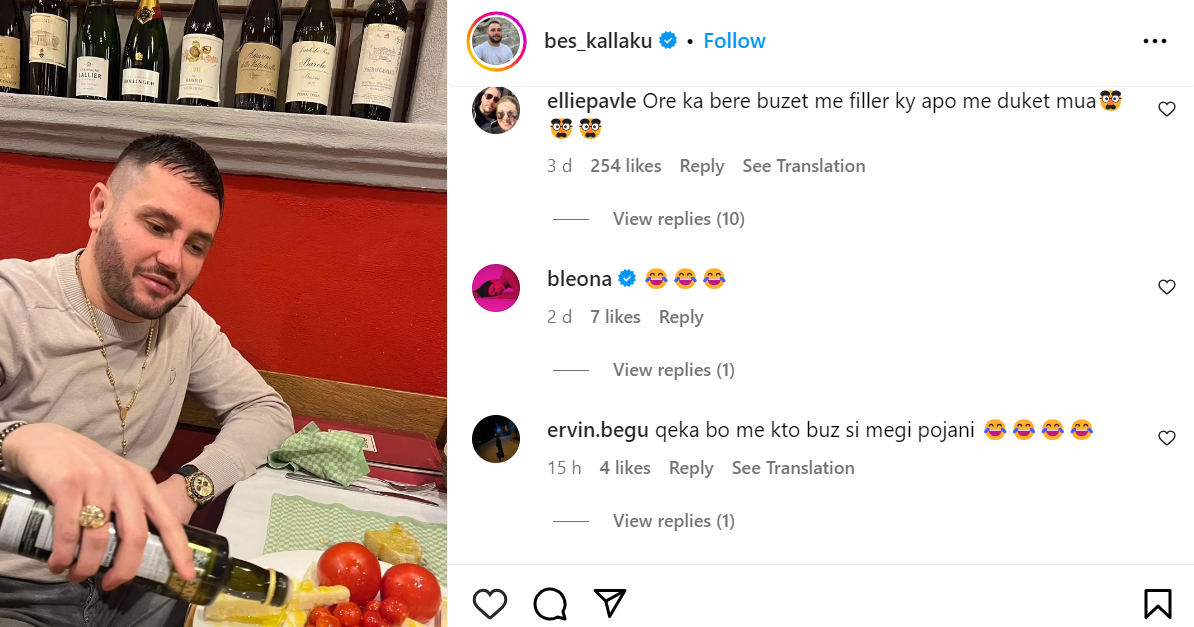
Task: Share post via paper plane icon
Action: coord(609,602)
